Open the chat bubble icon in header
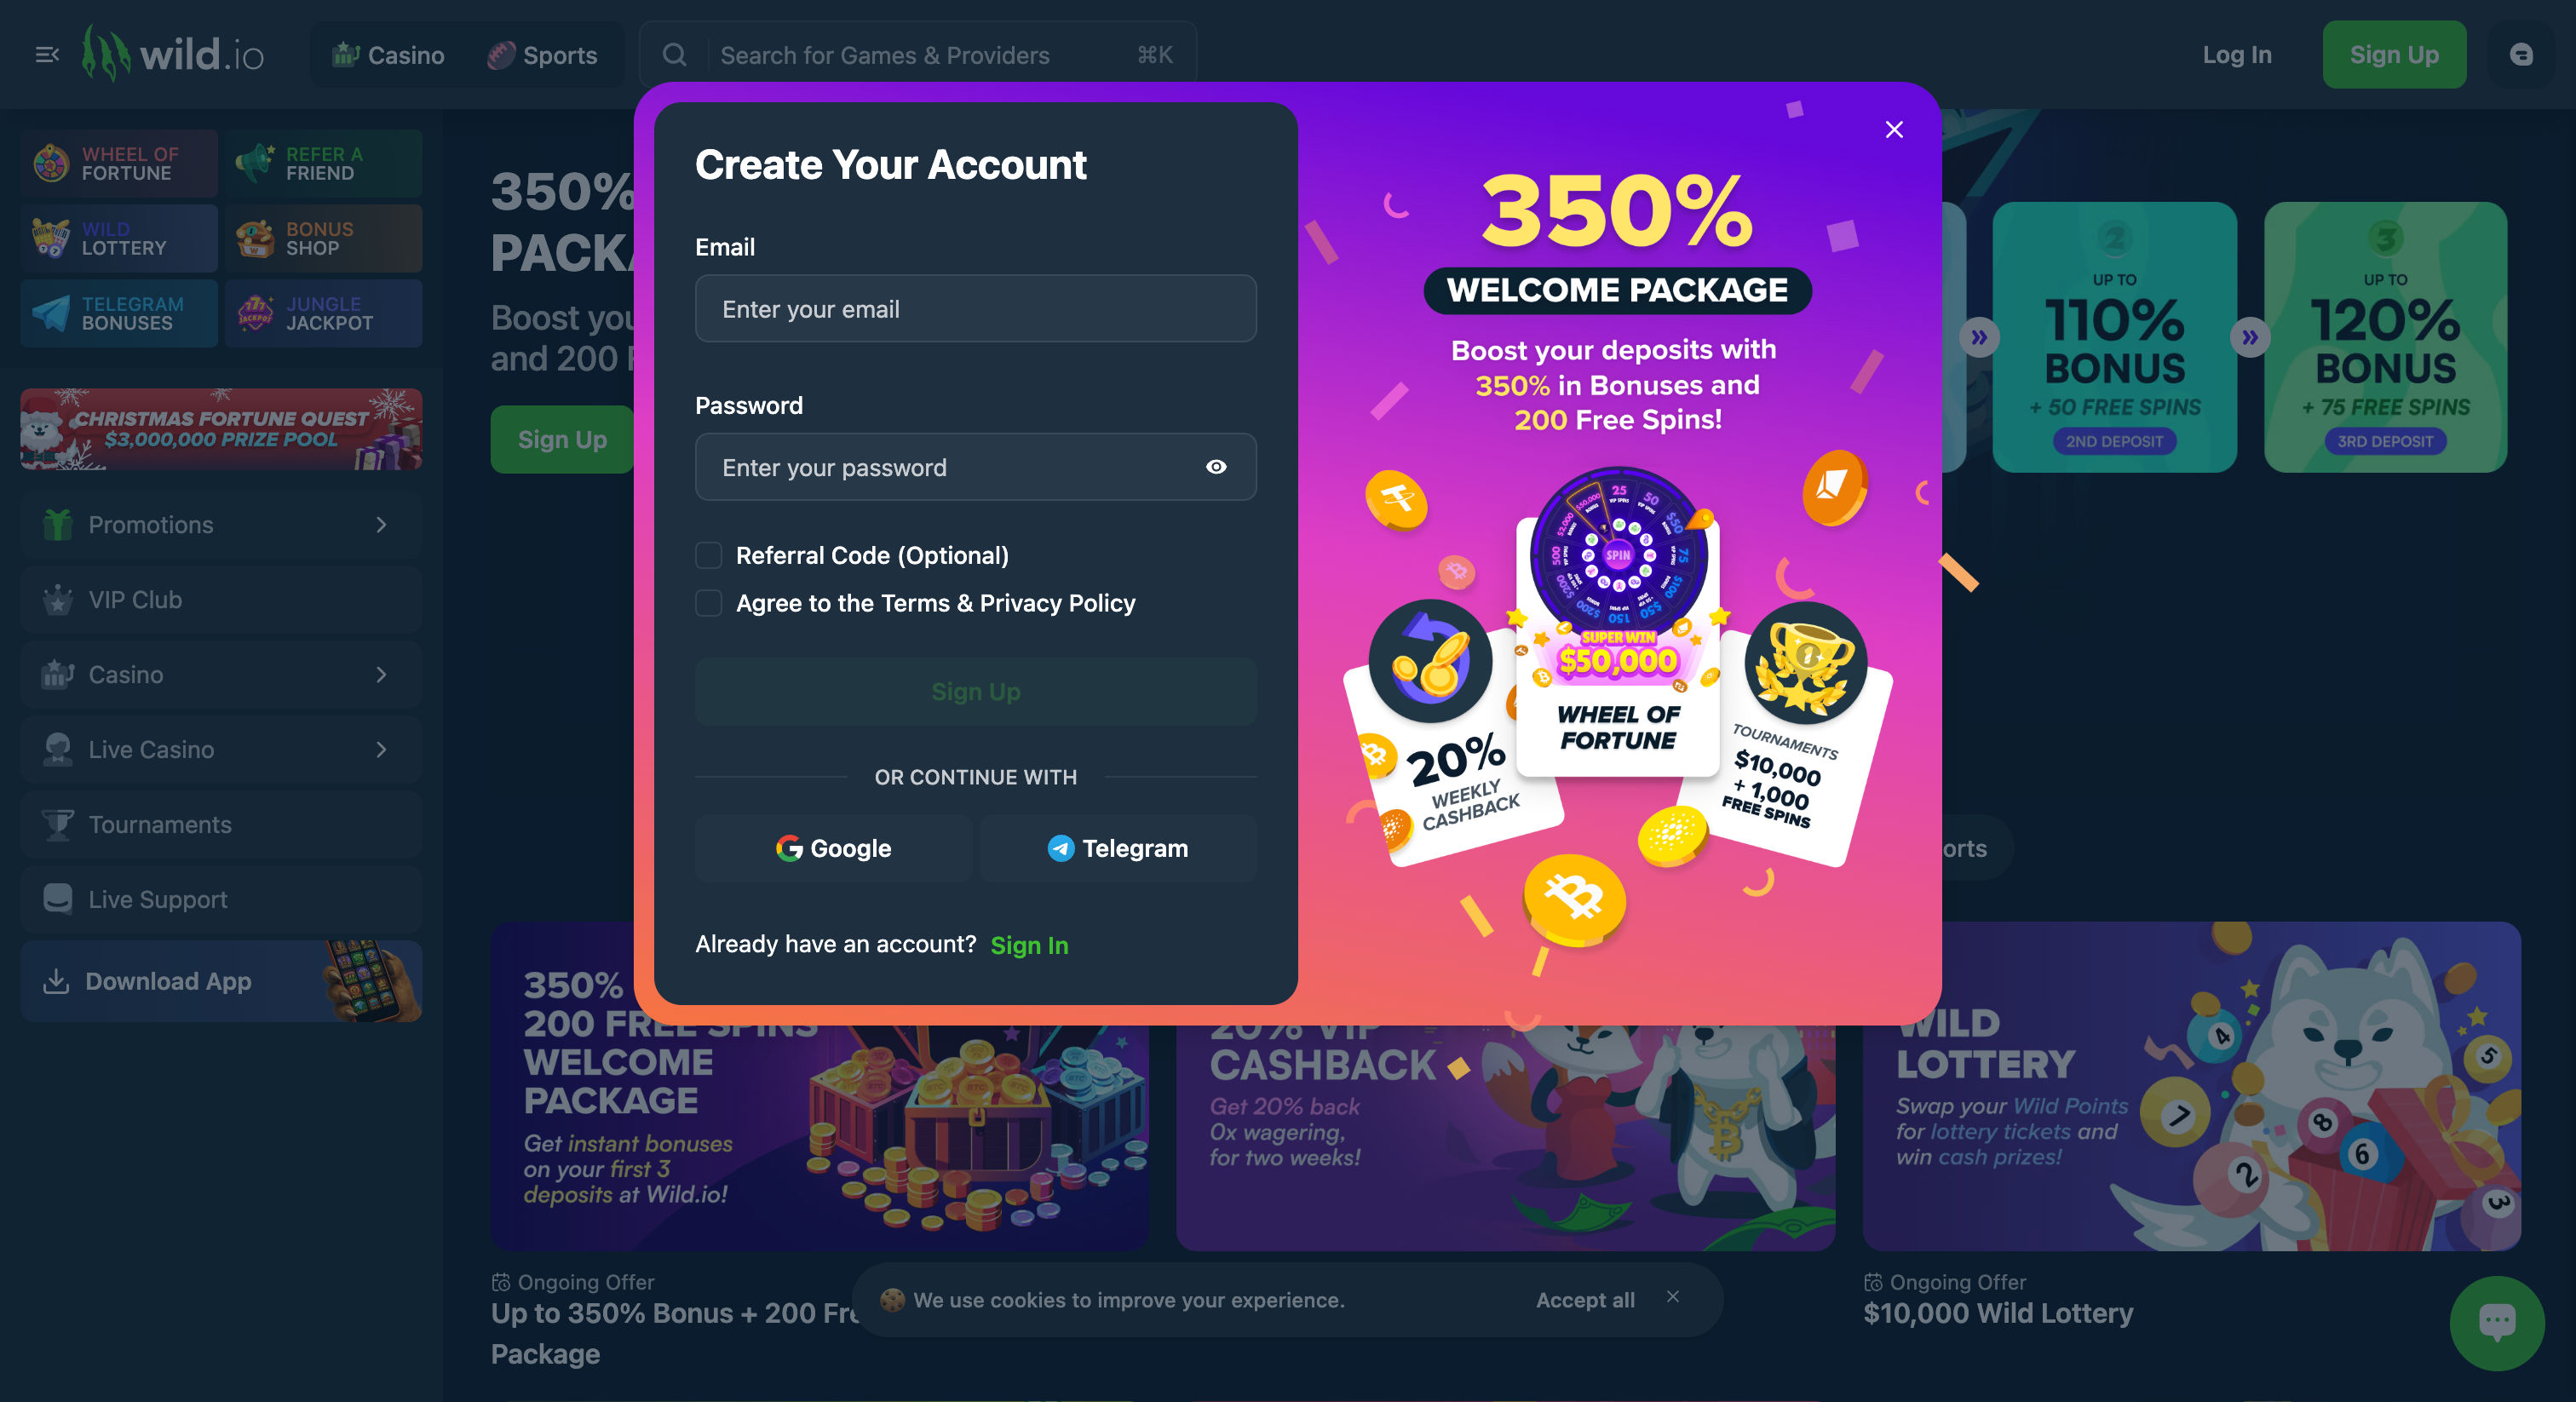 (x=2521, y=55)
